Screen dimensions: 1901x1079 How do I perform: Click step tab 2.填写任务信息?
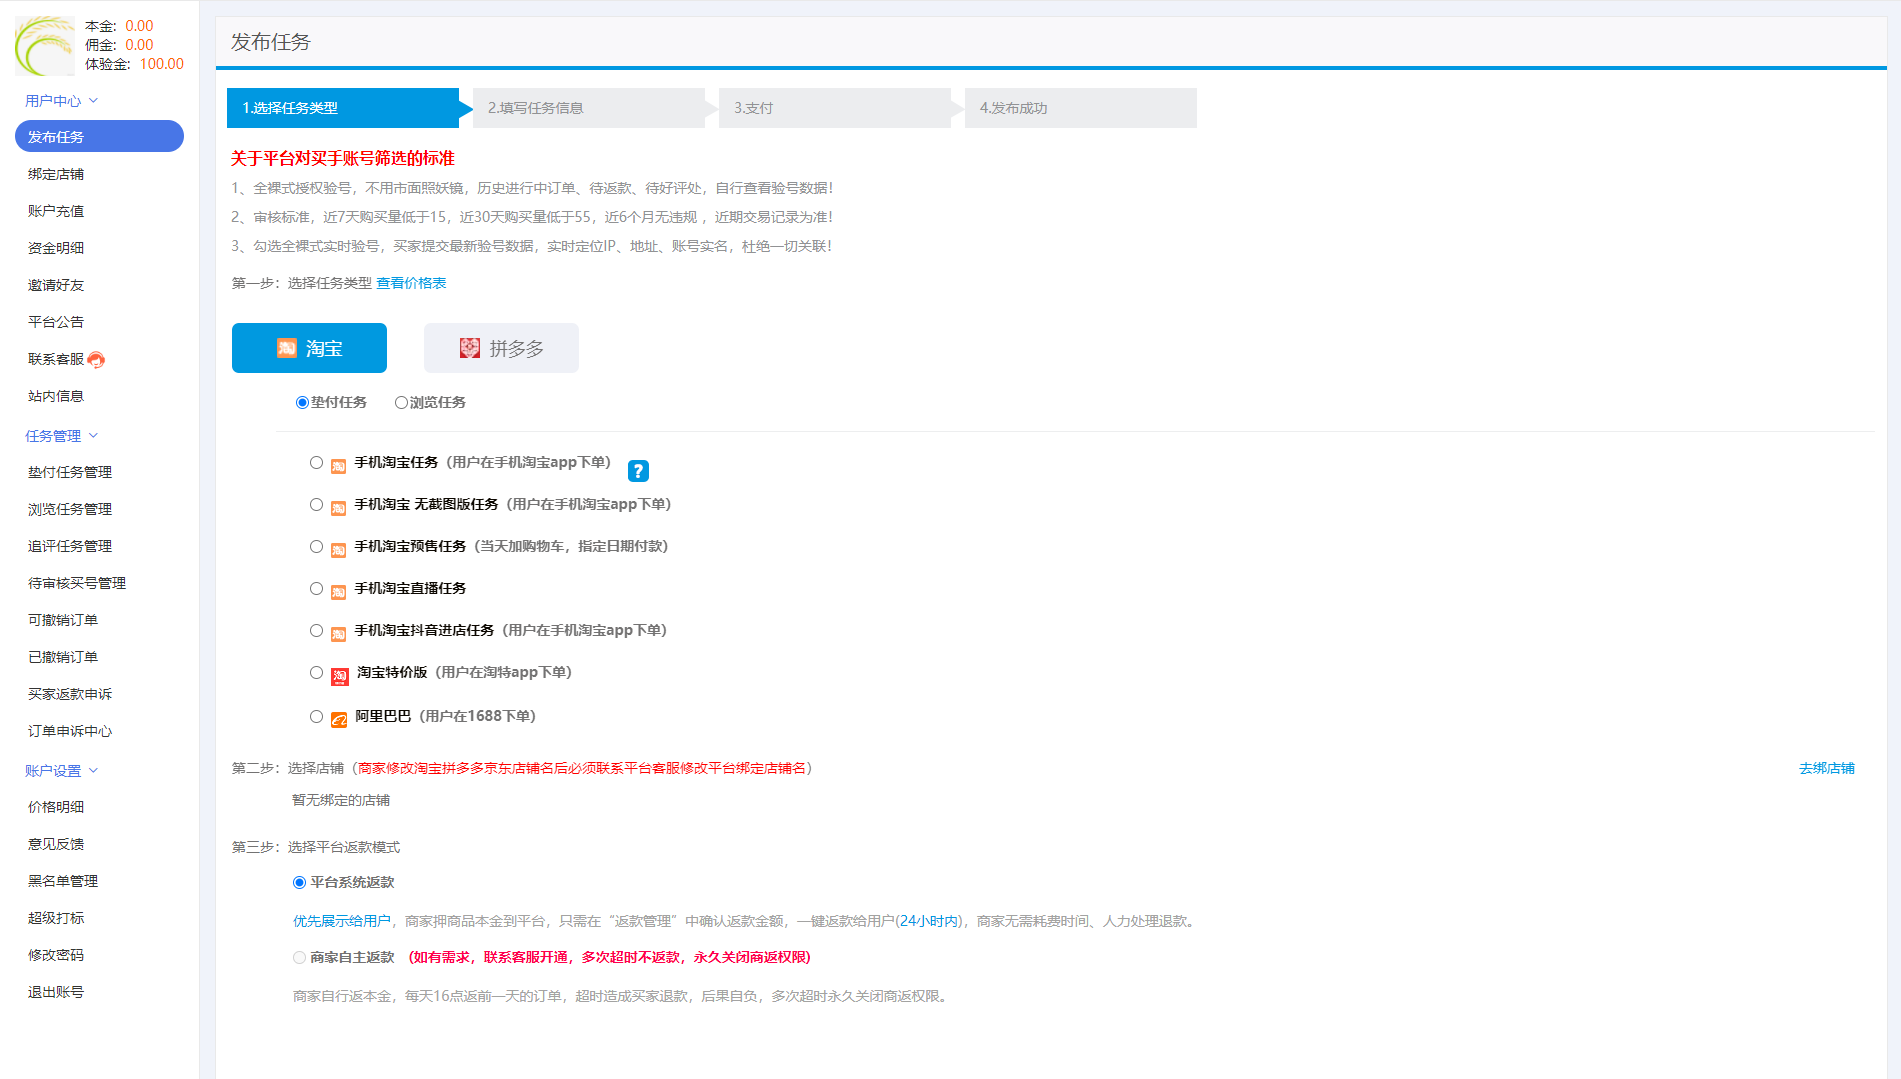589,108
